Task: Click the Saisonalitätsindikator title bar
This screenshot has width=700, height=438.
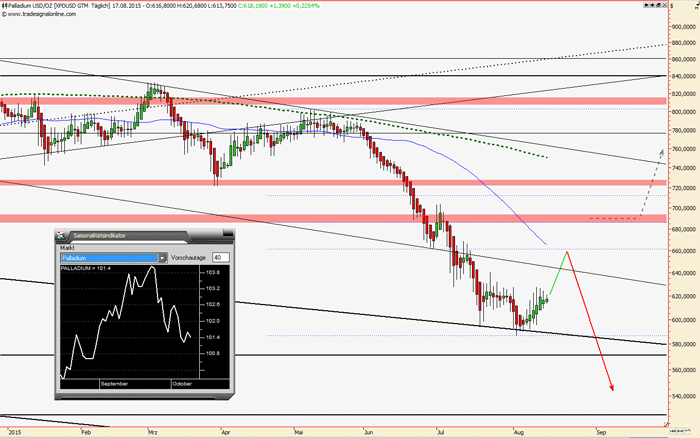Action: (140, 235)
